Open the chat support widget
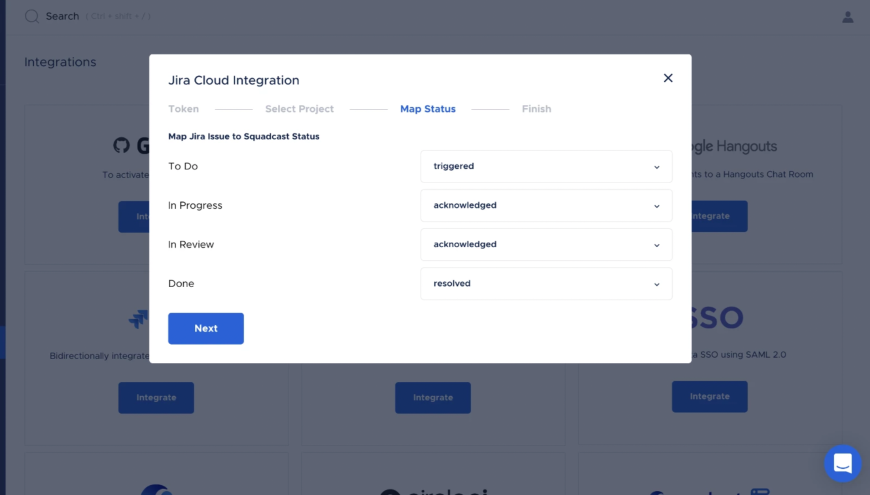This screenshot has width=870, height=495. [x=842, y=464]
